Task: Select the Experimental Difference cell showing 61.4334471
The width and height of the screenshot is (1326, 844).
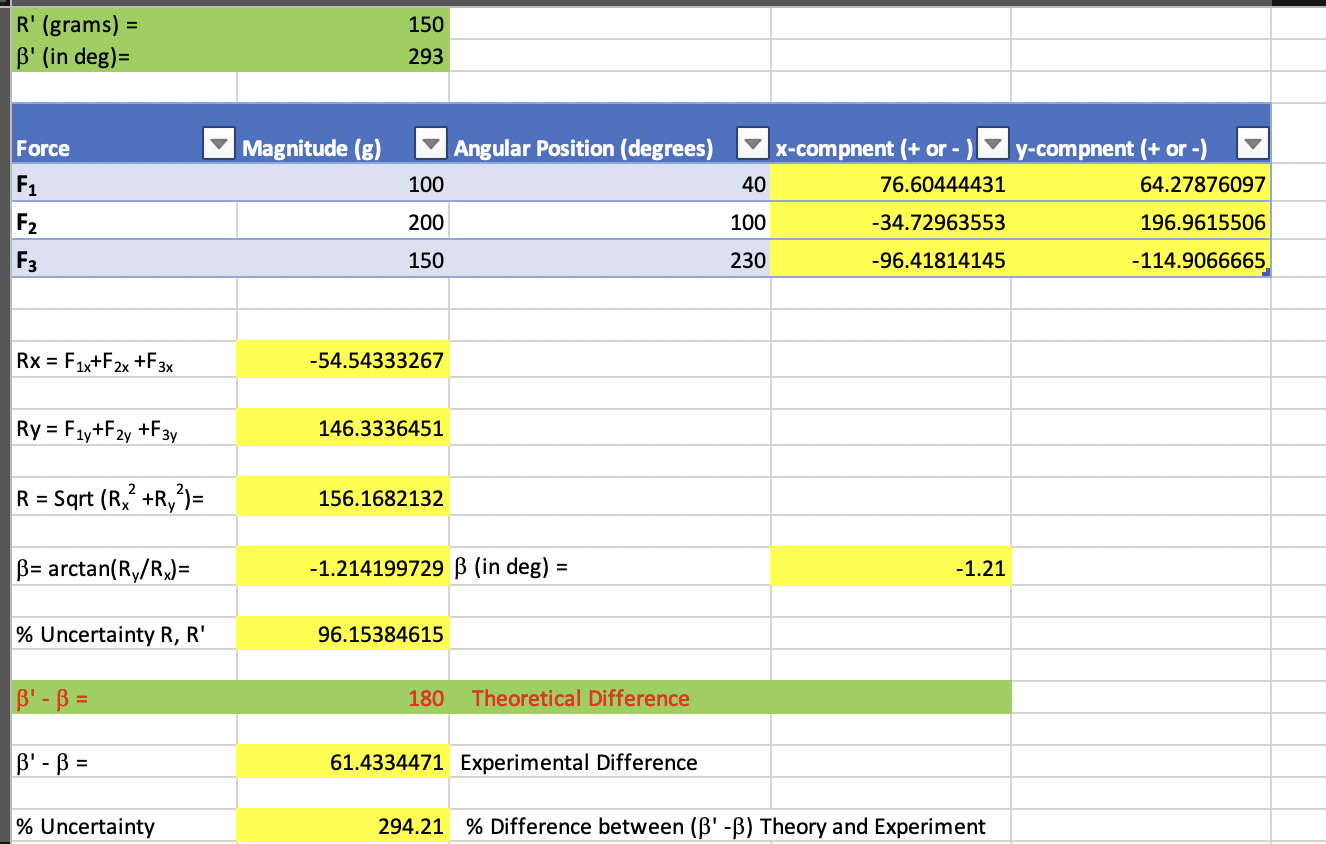Action: click(x=340, y=762)
